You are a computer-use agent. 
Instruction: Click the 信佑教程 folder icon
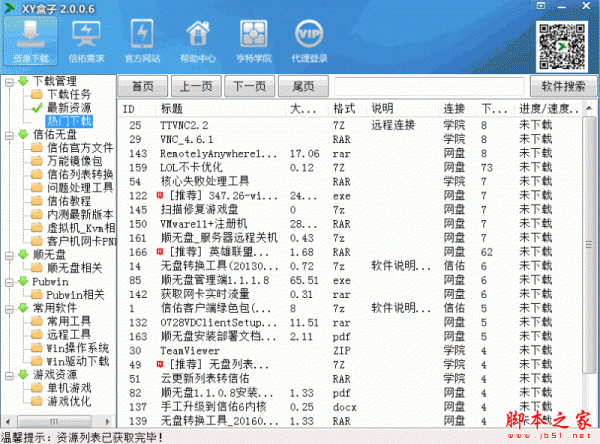pos(37,201)
